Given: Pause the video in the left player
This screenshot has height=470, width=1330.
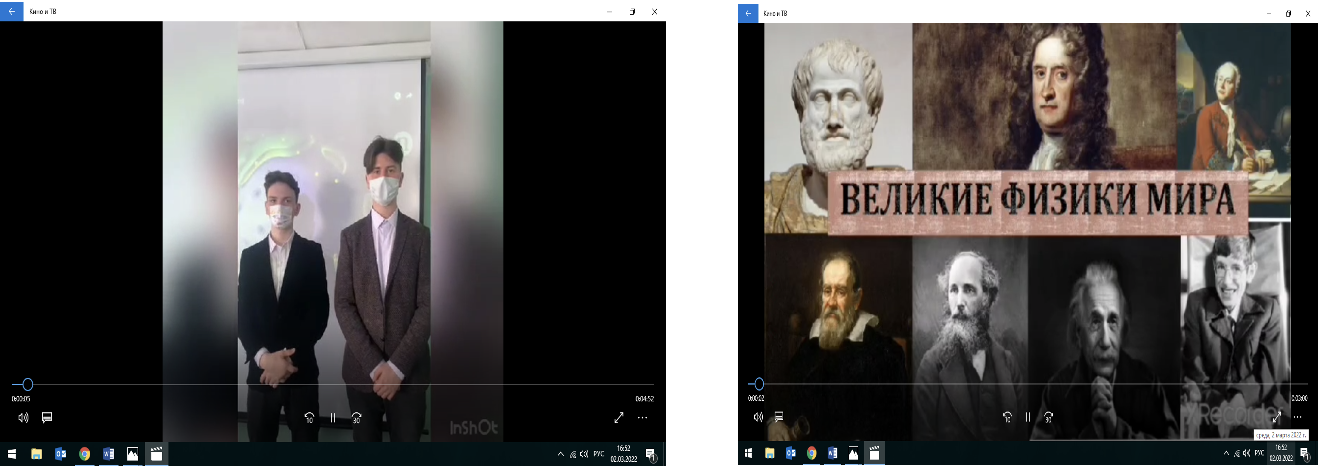Looking at the screenshot, I should click(333, 418).
